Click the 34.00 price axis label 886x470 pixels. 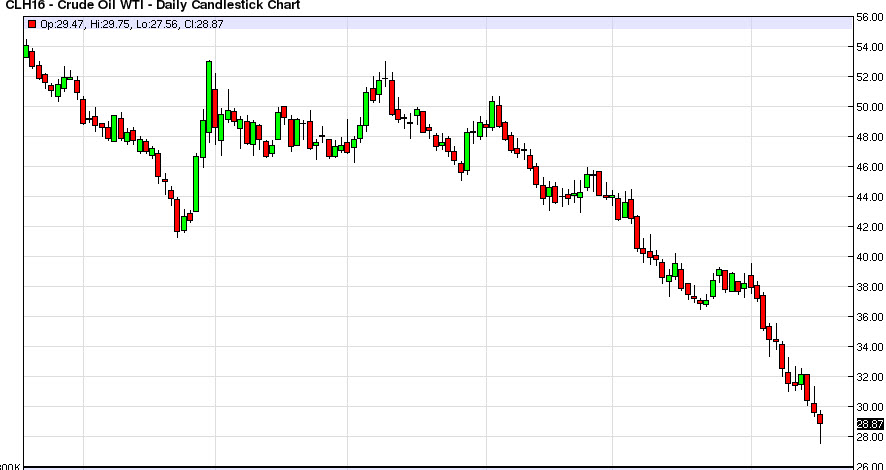click(870, 347)
